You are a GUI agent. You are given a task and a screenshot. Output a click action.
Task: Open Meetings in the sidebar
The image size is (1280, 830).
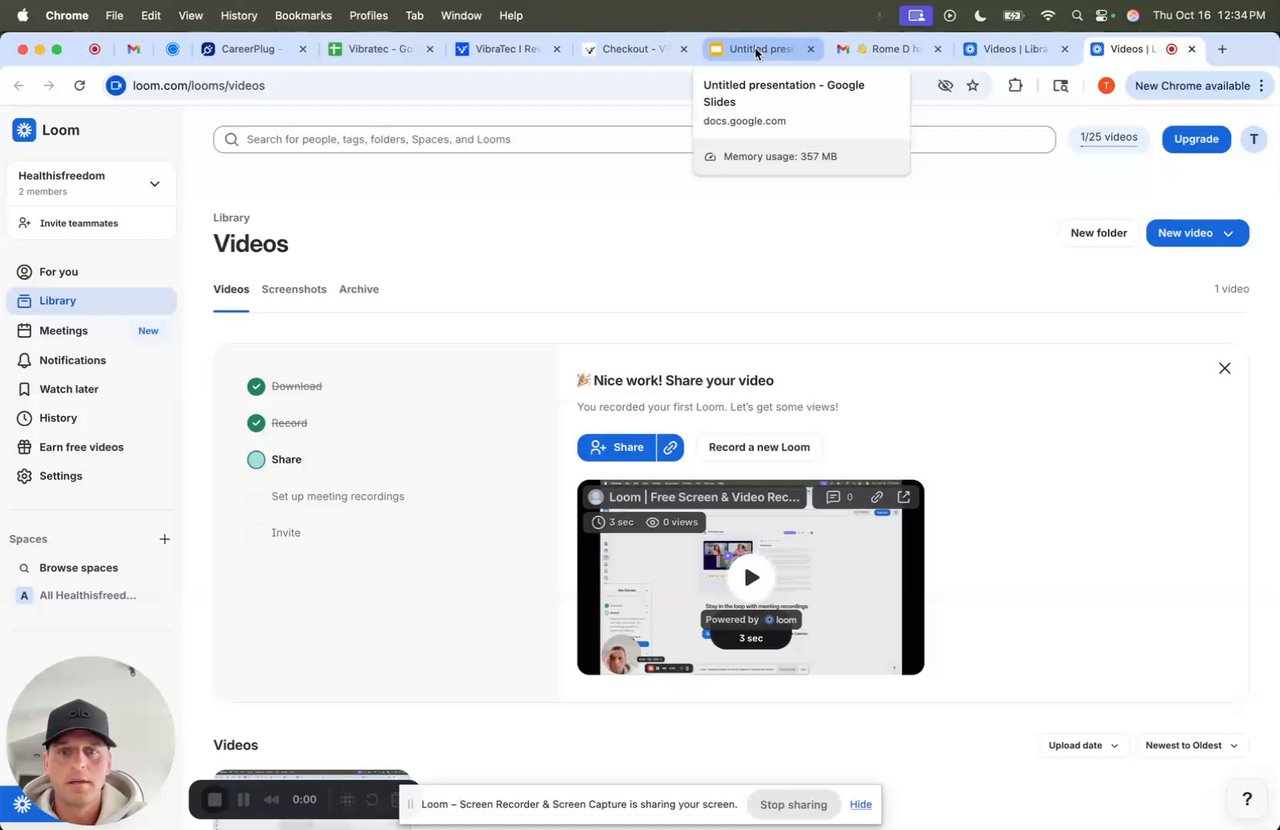click(x=92, y=331)
